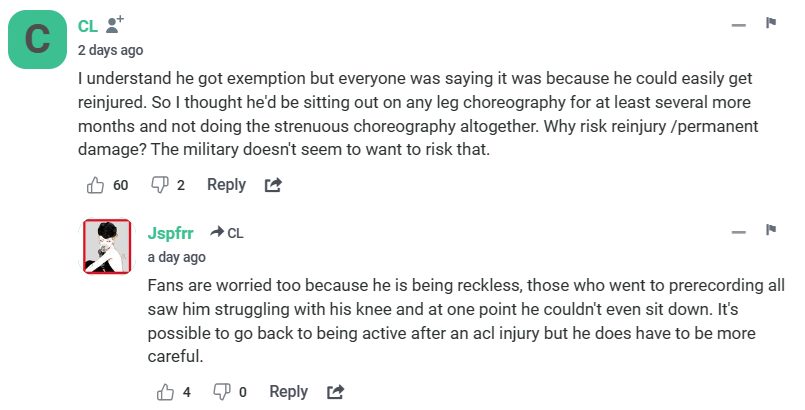Collapse CL's comment thread with minus
Screen dimensions: 805x410
tap(739, 24)
